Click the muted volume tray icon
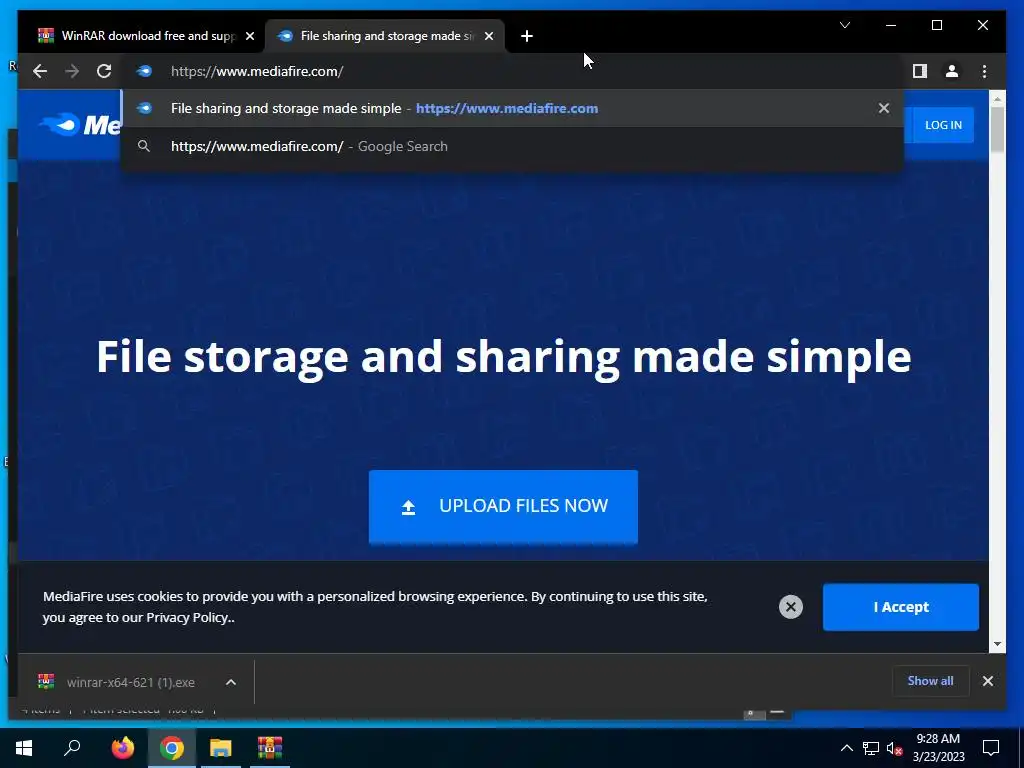Viewport: 1024px width, 768px height. (x=894, y=748)
